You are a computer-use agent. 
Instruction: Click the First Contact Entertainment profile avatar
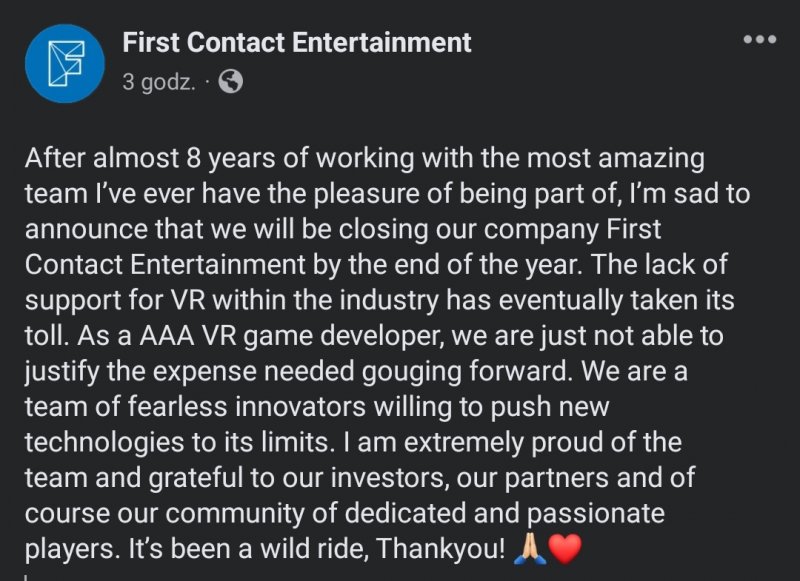point(64,63)
